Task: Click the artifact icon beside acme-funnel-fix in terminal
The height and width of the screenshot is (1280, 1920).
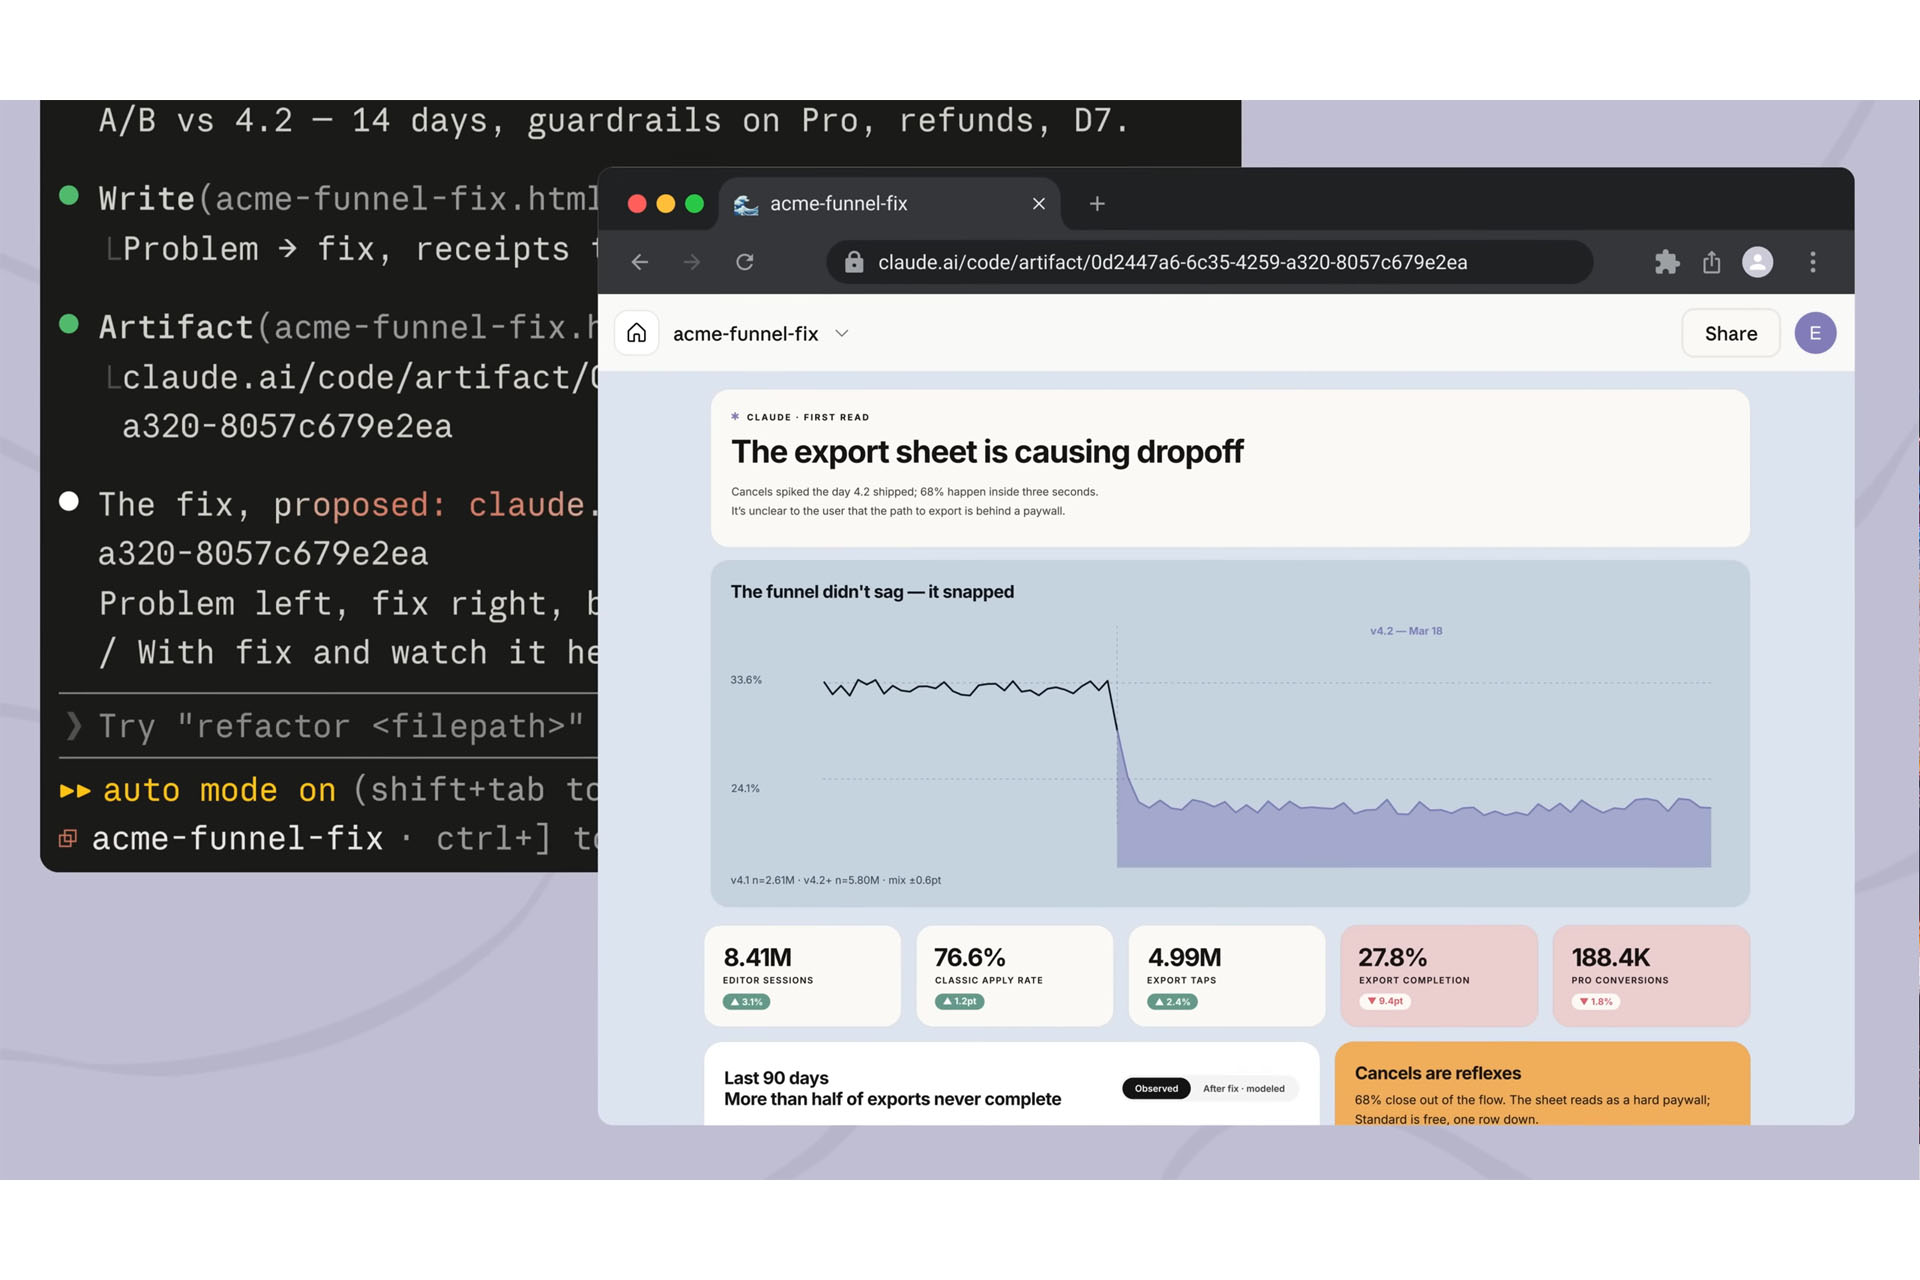Action: [x=68, y=838]
